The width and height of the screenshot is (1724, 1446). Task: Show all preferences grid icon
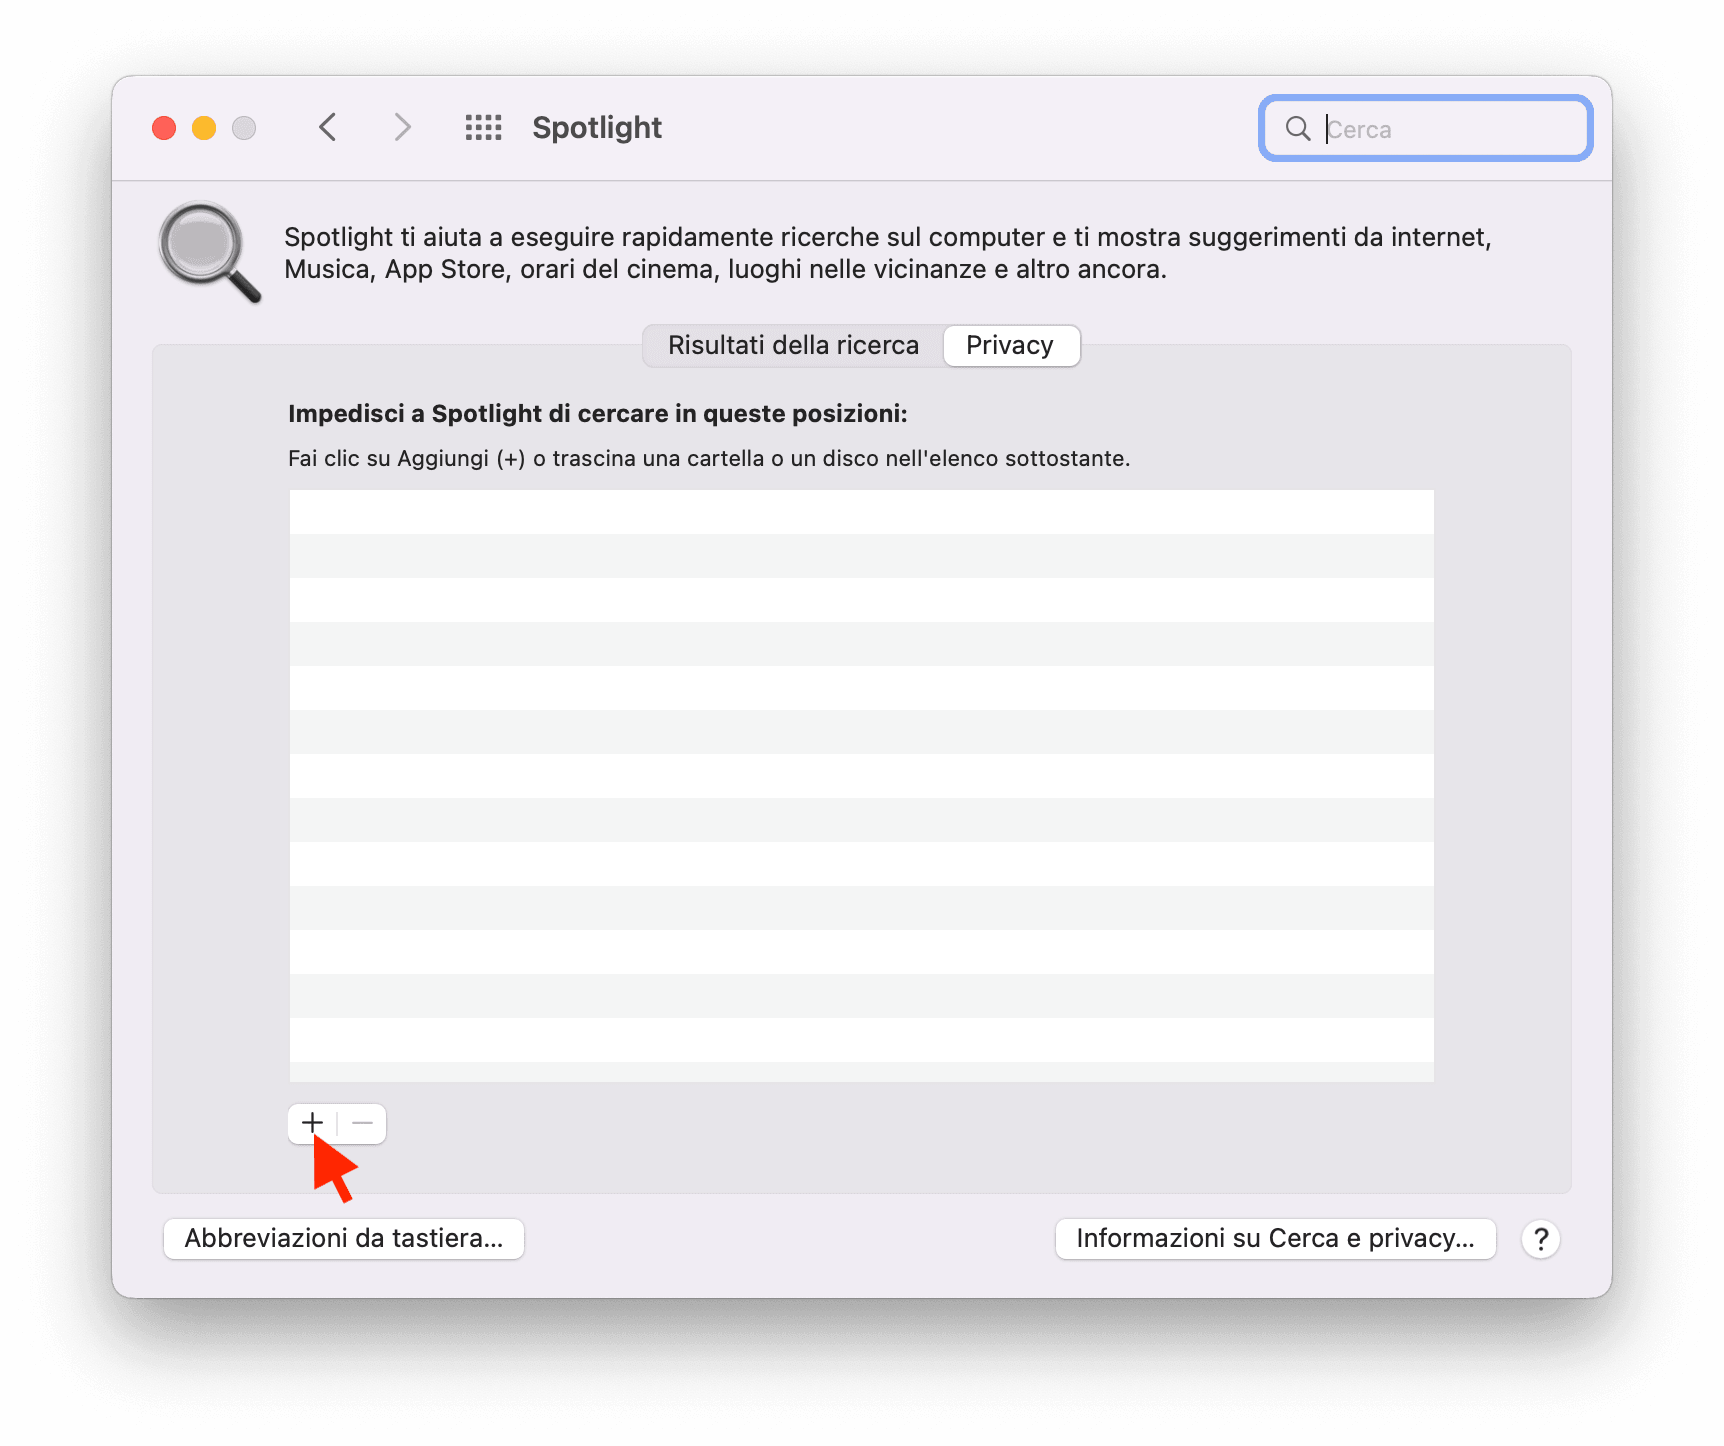[484, 128]
